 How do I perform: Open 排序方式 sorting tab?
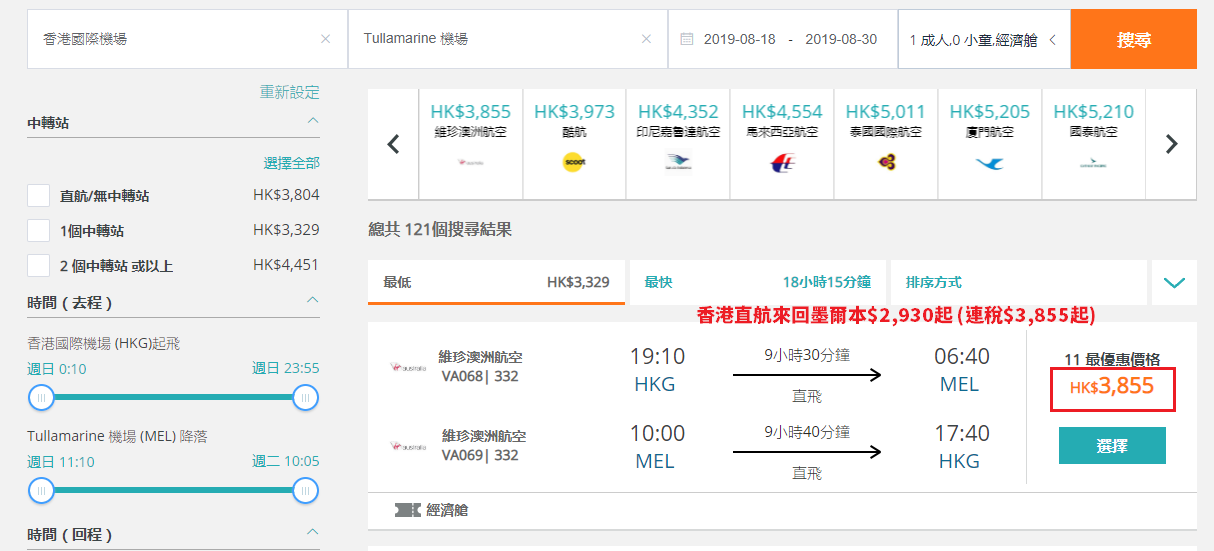point(1019,282)
